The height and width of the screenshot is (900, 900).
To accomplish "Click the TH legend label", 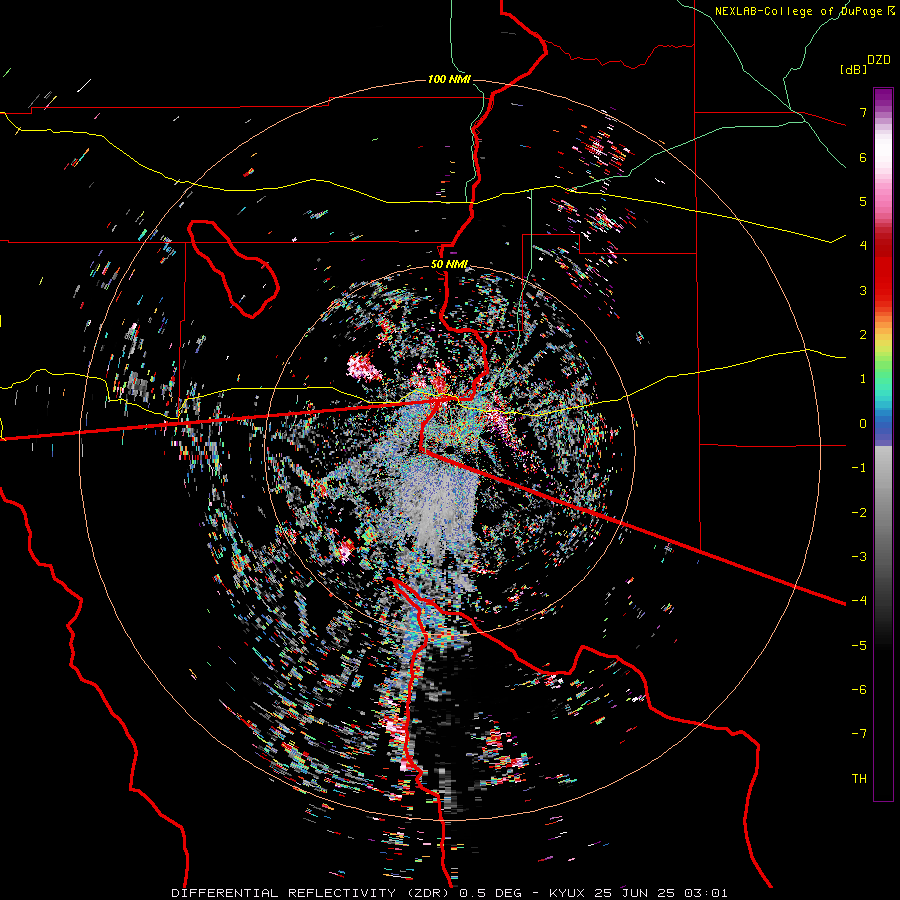I will [x=859, y=779].
